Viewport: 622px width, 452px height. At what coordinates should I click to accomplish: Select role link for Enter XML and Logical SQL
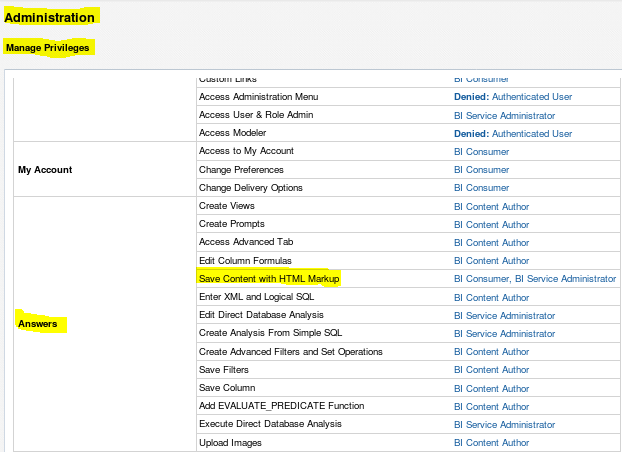pyautogui.click(x=491, y=297)
